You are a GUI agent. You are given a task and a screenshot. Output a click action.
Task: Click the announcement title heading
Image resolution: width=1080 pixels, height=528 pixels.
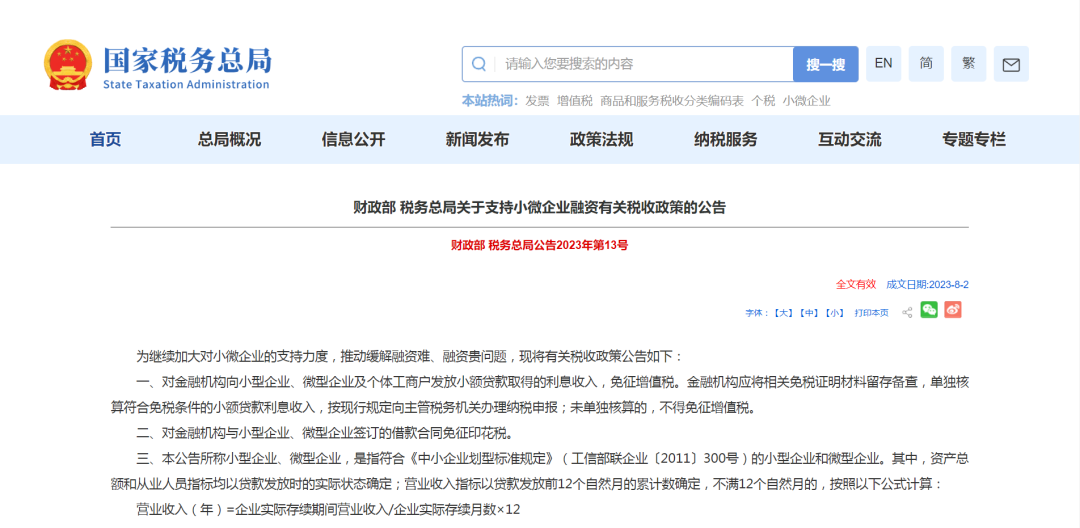539,207
